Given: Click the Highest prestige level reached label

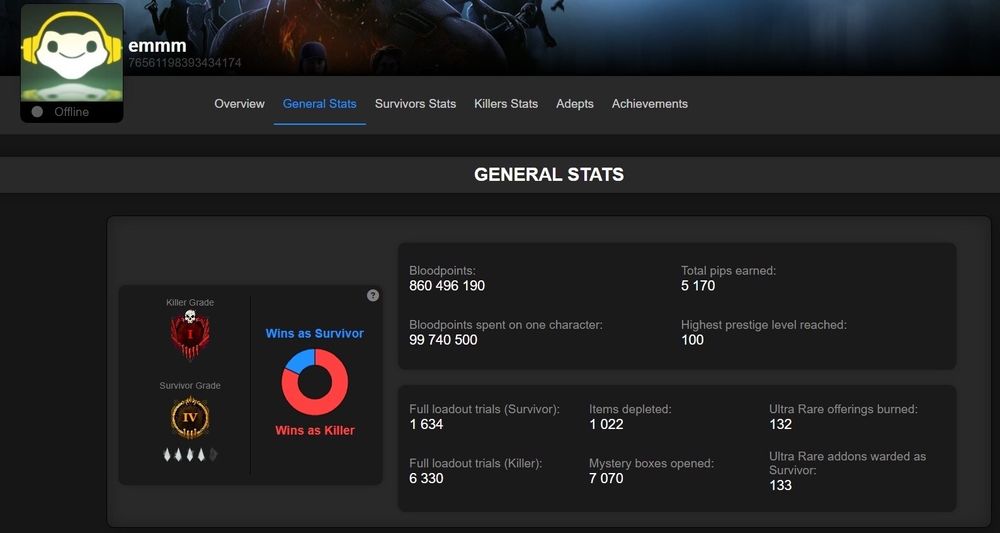Looking at the screenshot, I should coord(763,325).
